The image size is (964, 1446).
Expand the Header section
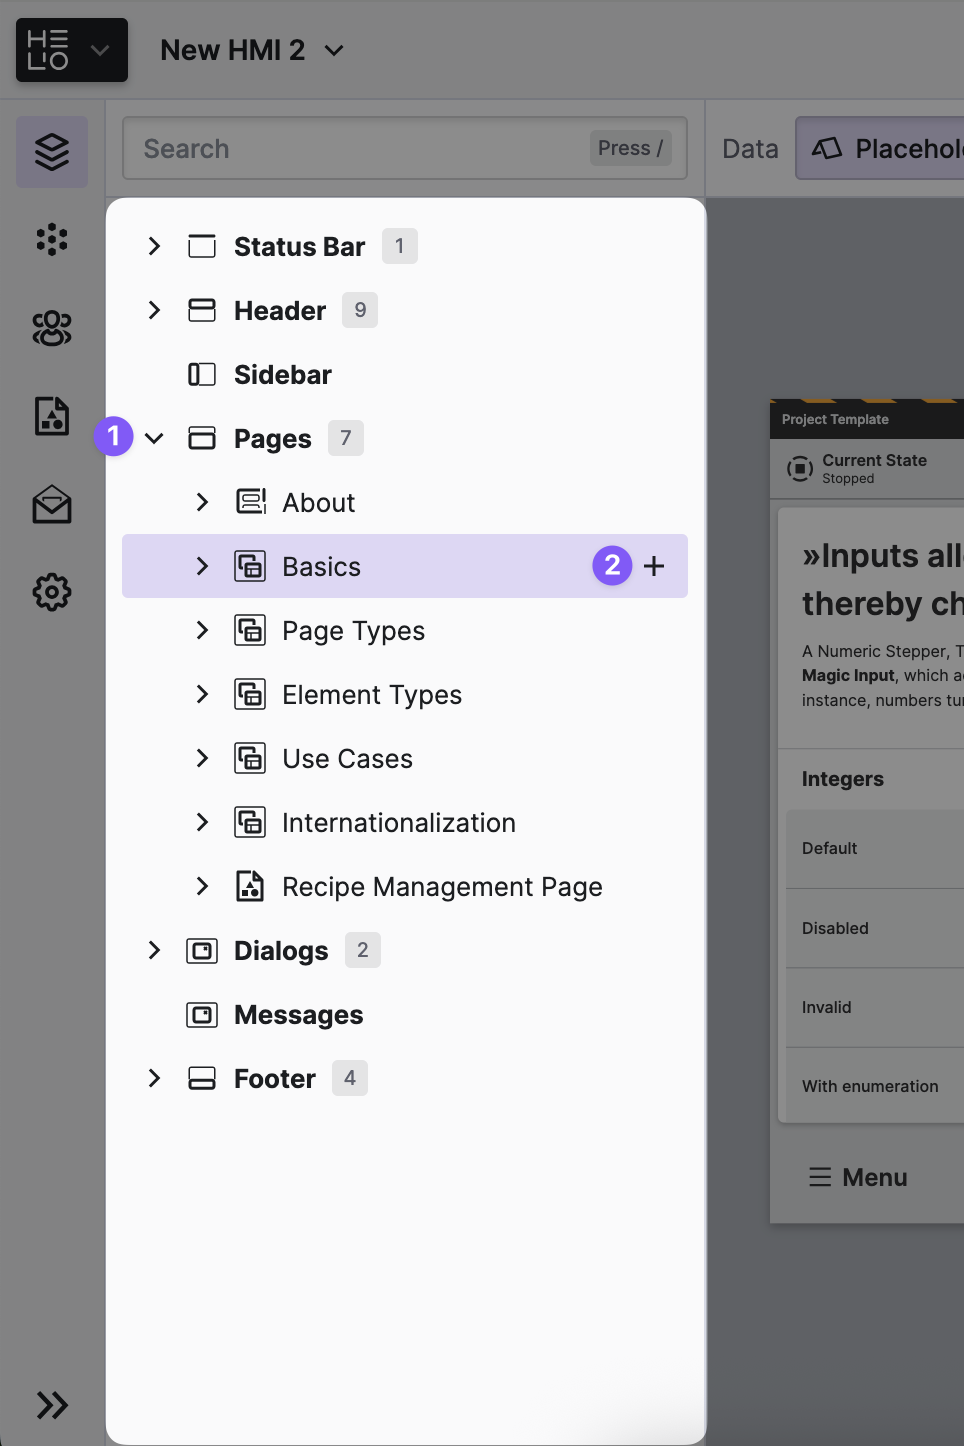coord(154,310)
